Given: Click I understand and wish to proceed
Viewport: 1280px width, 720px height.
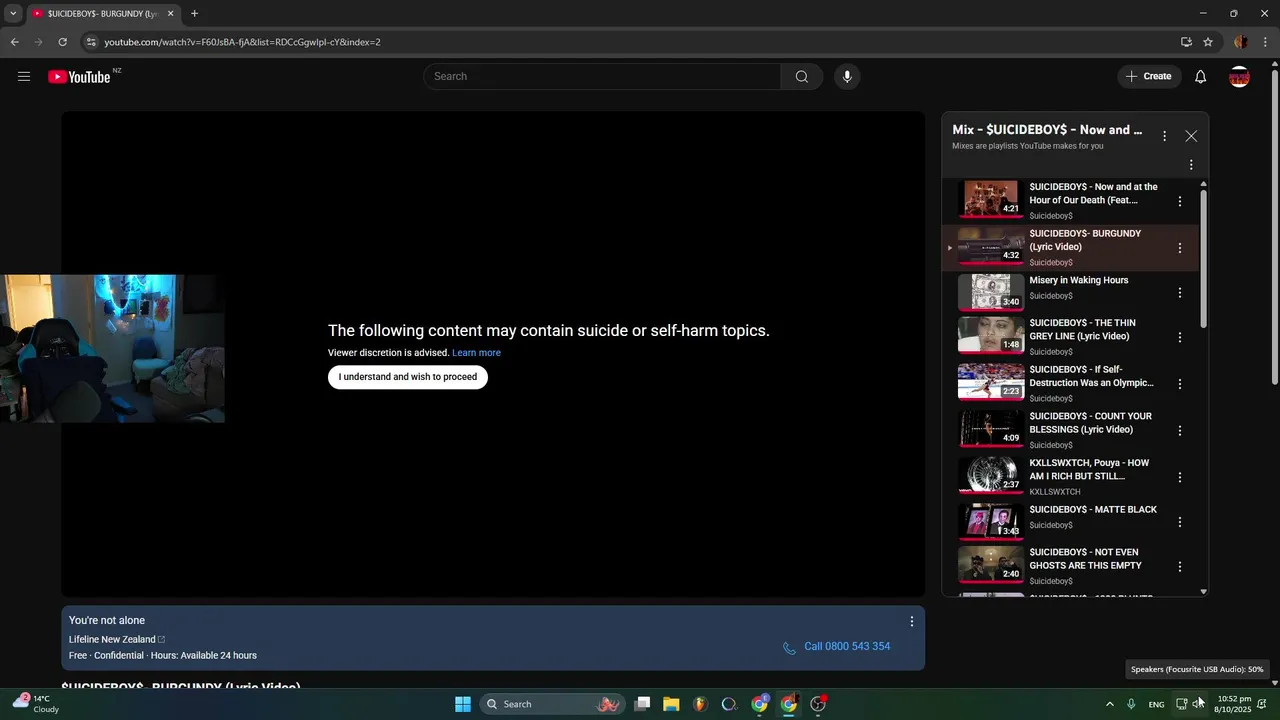Looking at the screenshot, I should point(408,377).
